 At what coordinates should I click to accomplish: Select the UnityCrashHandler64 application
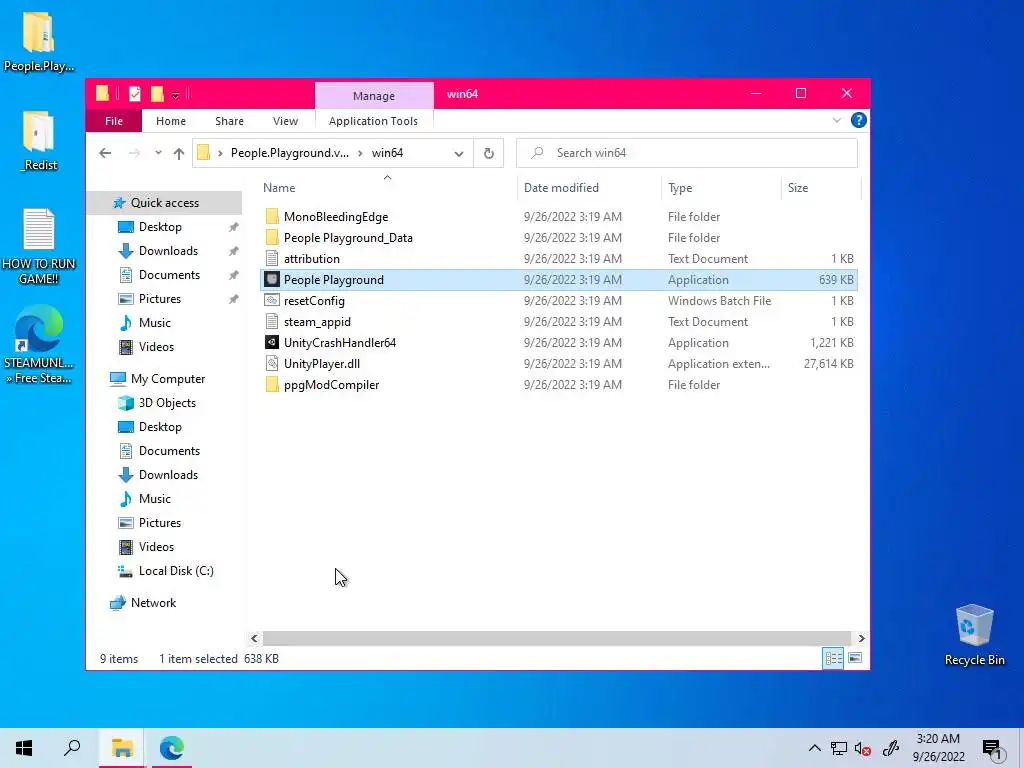[340, 343]
